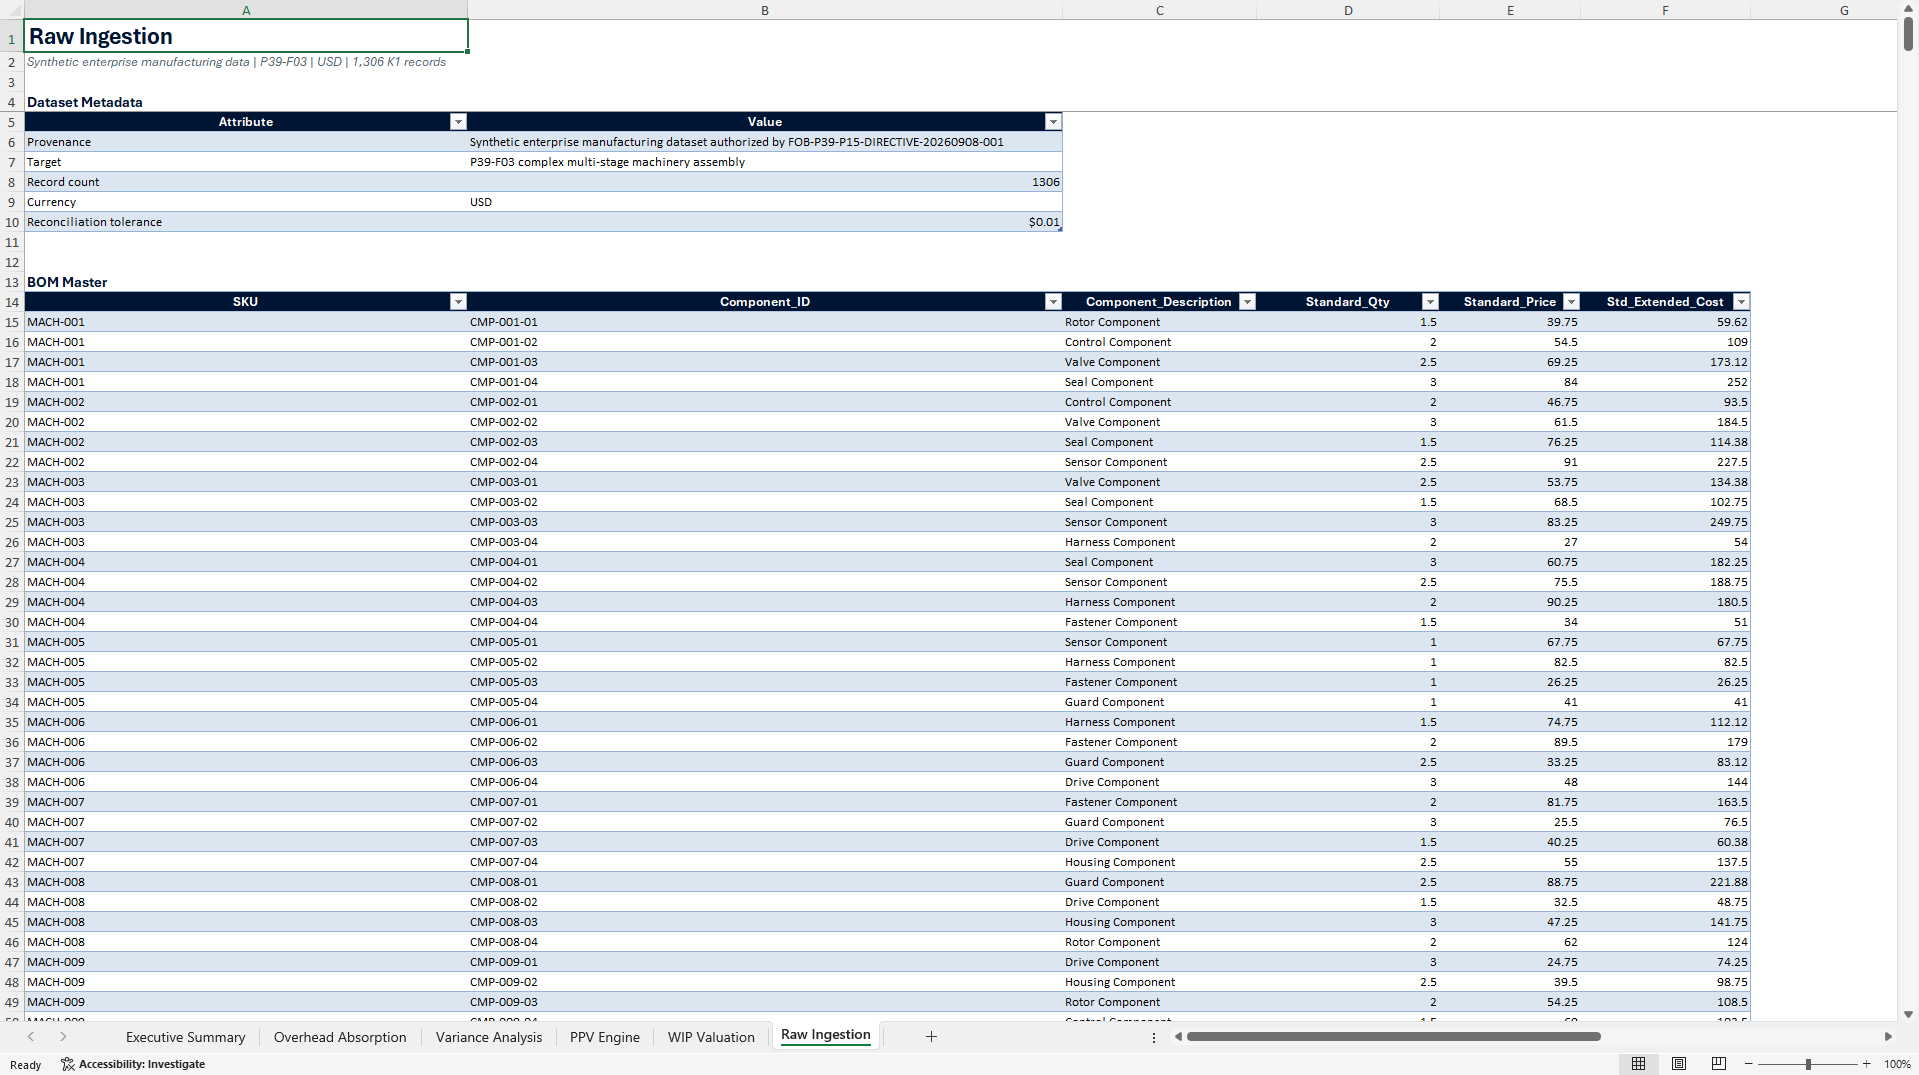Open the Value column filter dropdown
The width and height of the screenshot is (1919, 1075).
click(1053, 122)
